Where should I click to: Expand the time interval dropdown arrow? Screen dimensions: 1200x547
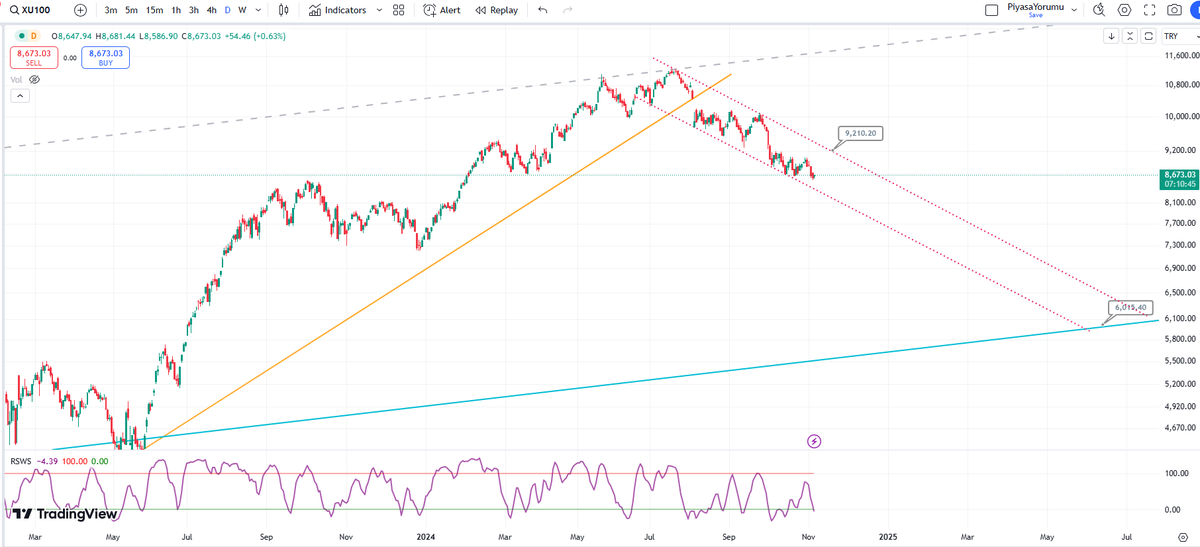tap(259, 10)
